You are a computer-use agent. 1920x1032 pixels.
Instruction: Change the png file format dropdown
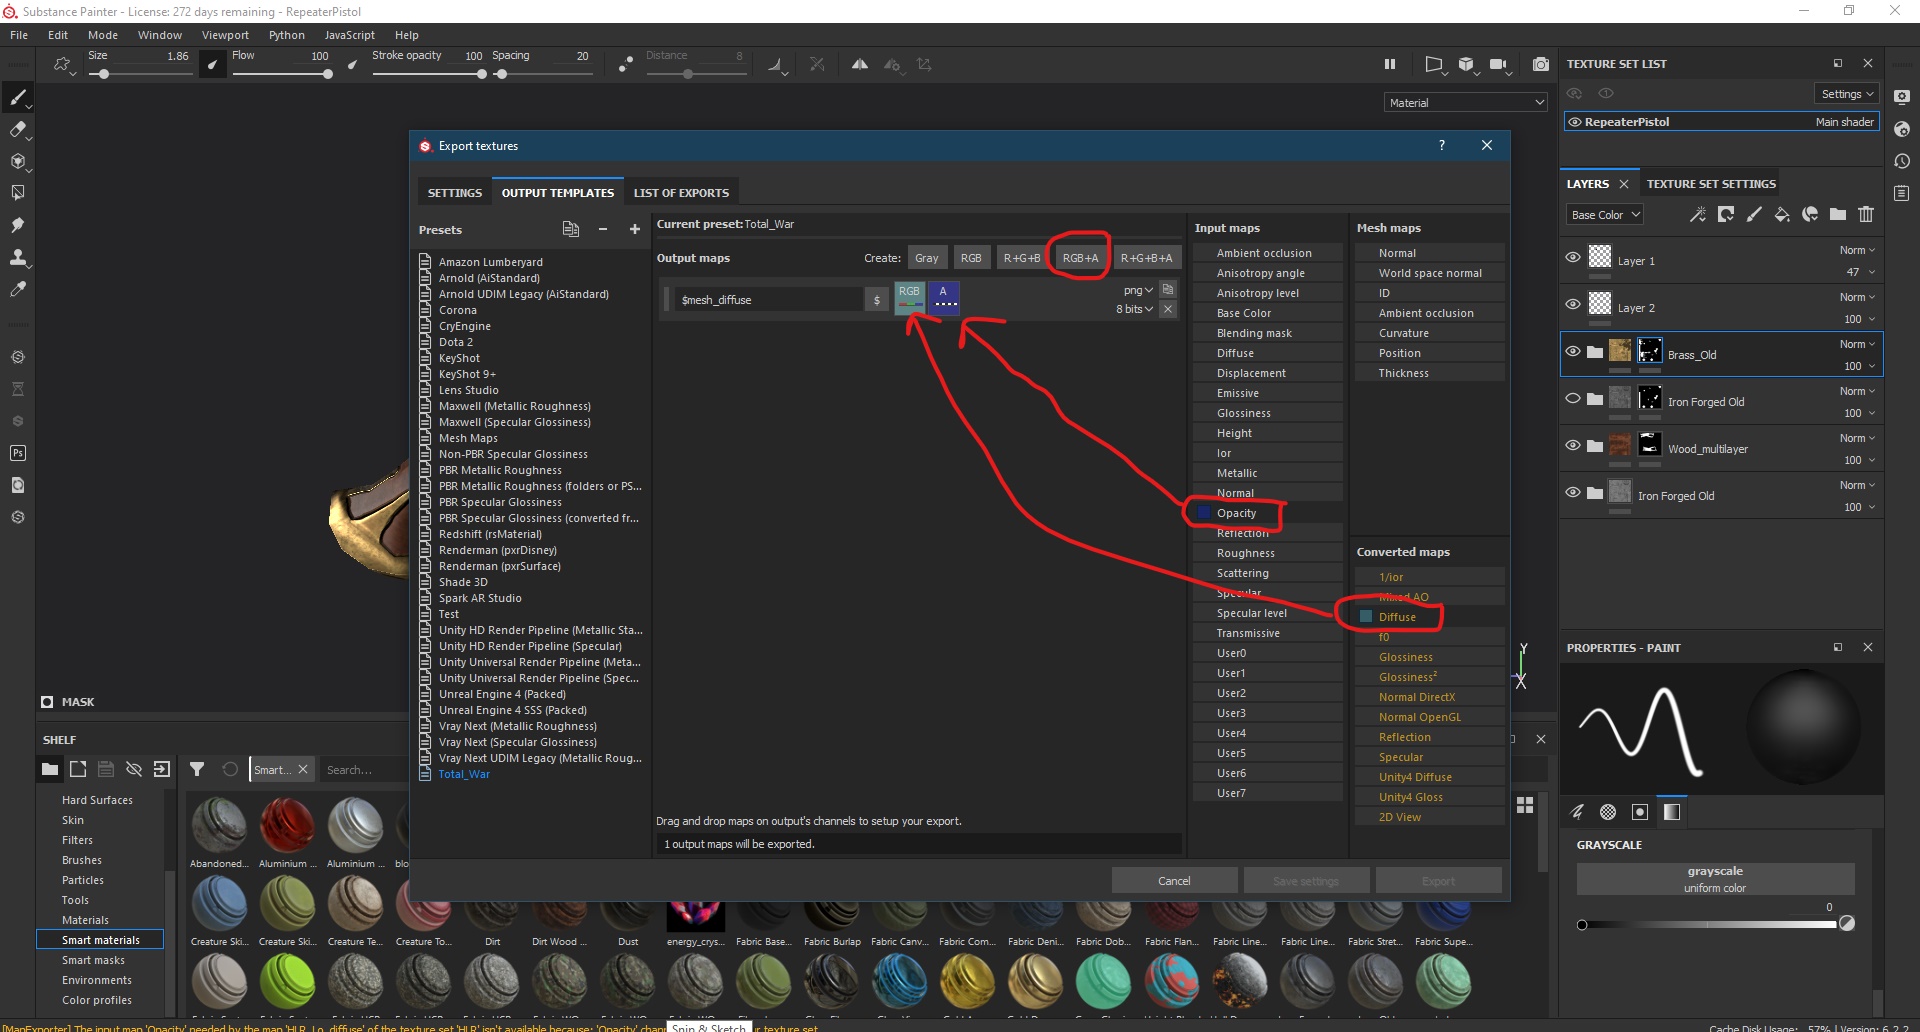pos(1138,290)
